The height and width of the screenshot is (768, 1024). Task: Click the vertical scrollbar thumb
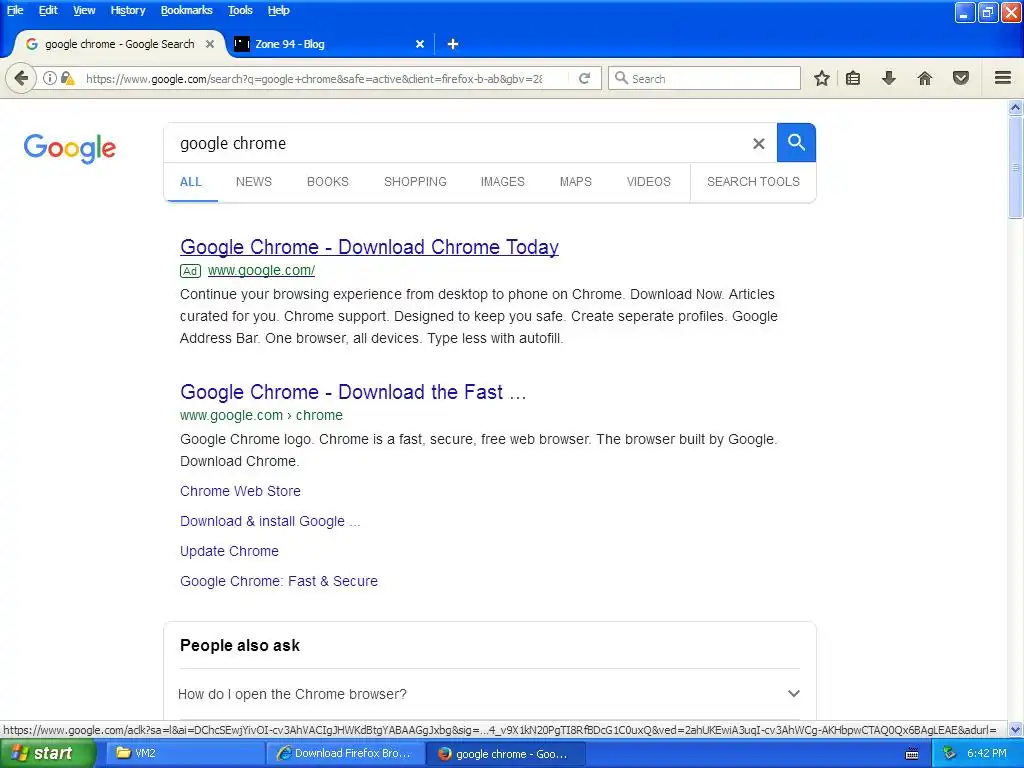pos(1016,168)
